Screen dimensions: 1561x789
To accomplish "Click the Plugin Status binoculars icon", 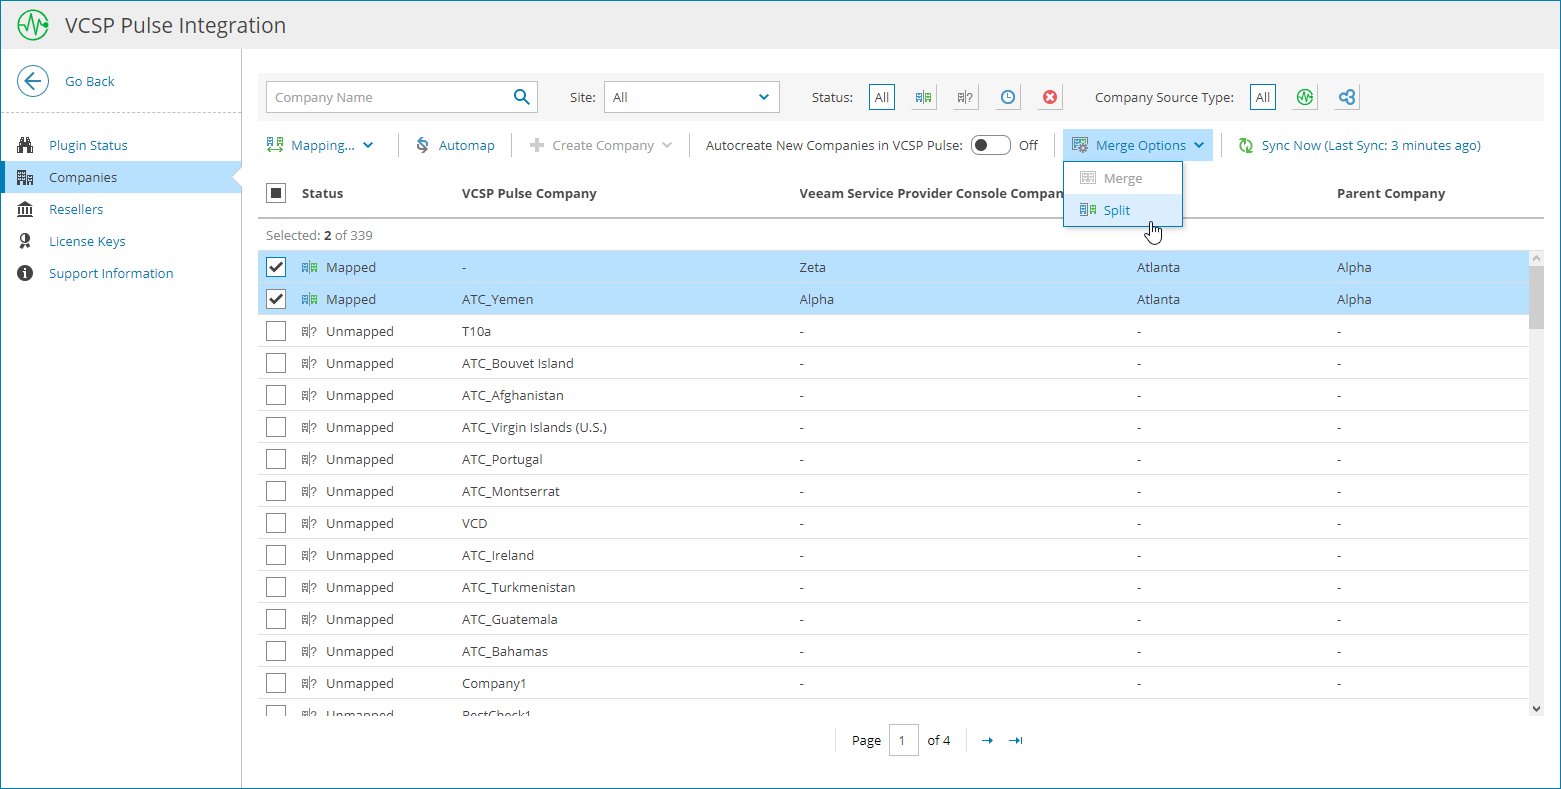I will (25, 145).
